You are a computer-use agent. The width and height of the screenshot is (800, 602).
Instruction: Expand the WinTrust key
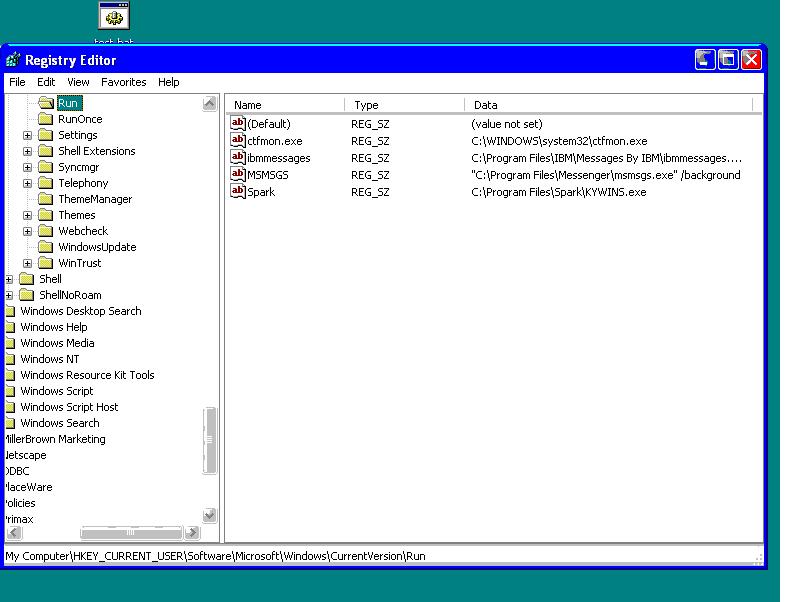click(28, 263)
